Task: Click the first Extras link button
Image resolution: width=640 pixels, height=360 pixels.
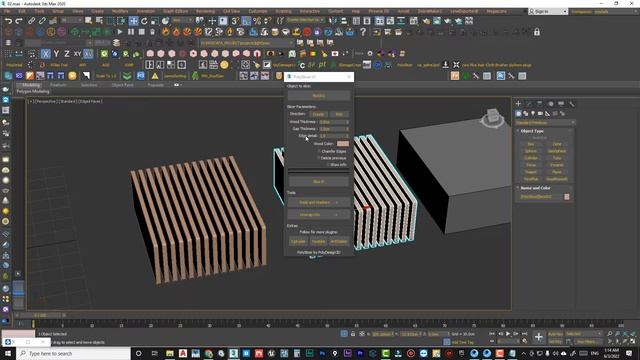Action: 298,242
